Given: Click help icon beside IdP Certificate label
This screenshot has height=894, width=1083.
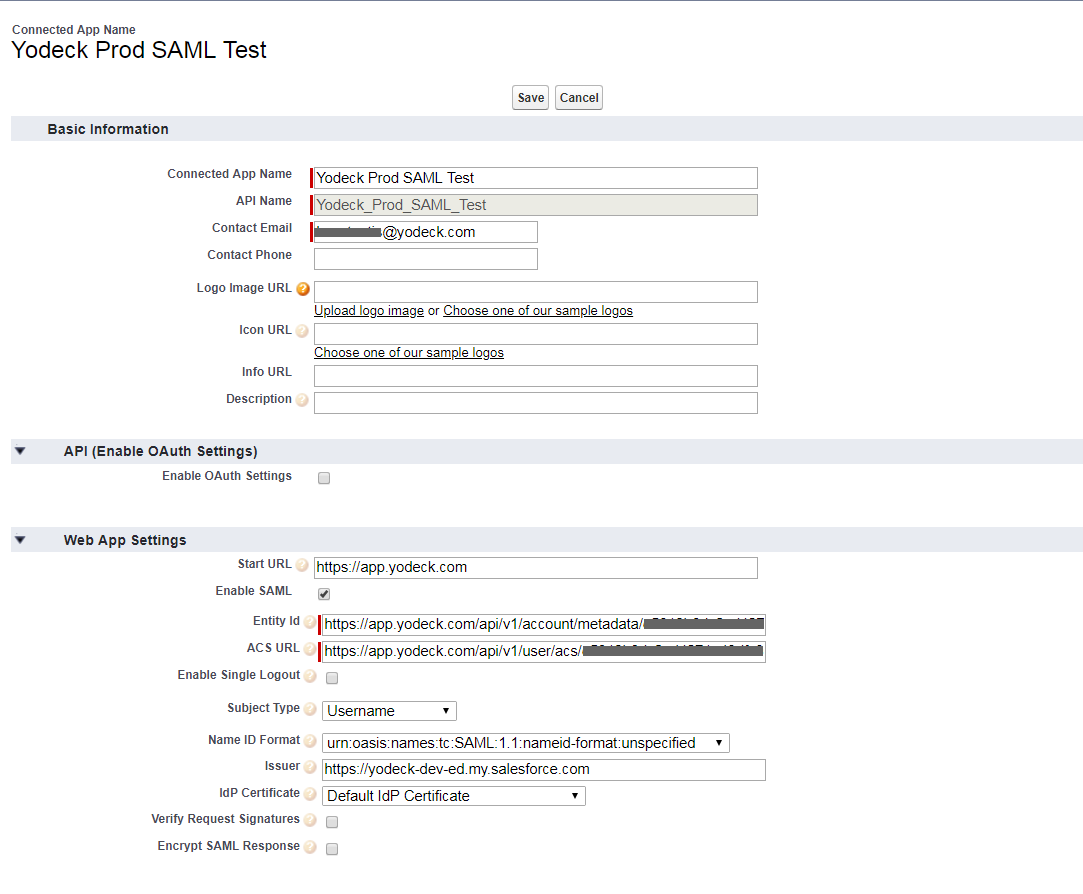Looking at the screenshot, I should [x=310, y=794].
